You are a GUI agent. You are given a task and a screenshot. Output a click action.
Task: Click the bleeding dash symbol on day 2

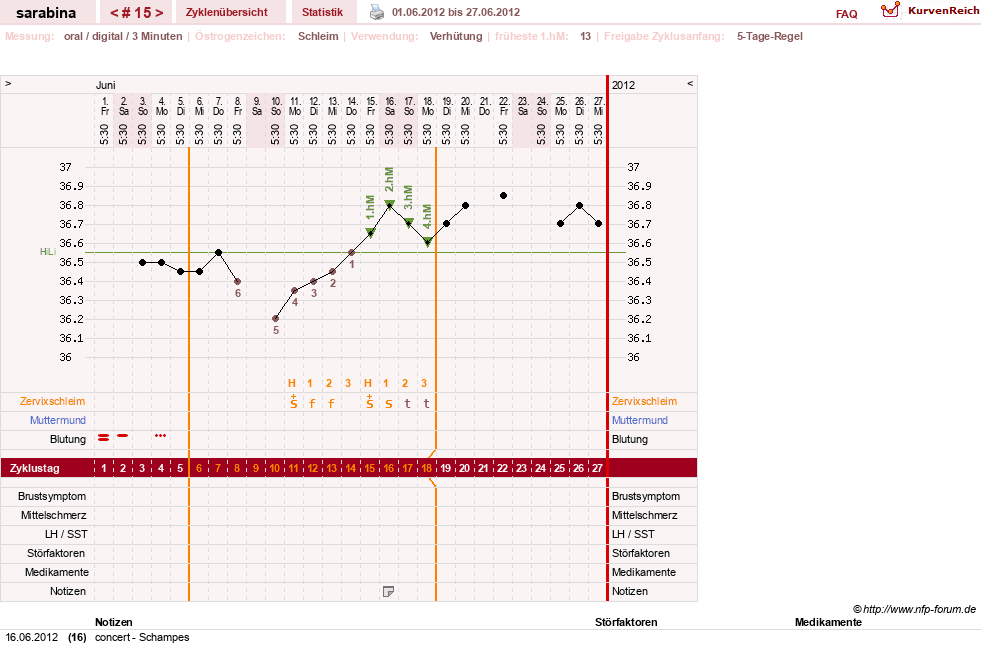click(x=123, y=435)
